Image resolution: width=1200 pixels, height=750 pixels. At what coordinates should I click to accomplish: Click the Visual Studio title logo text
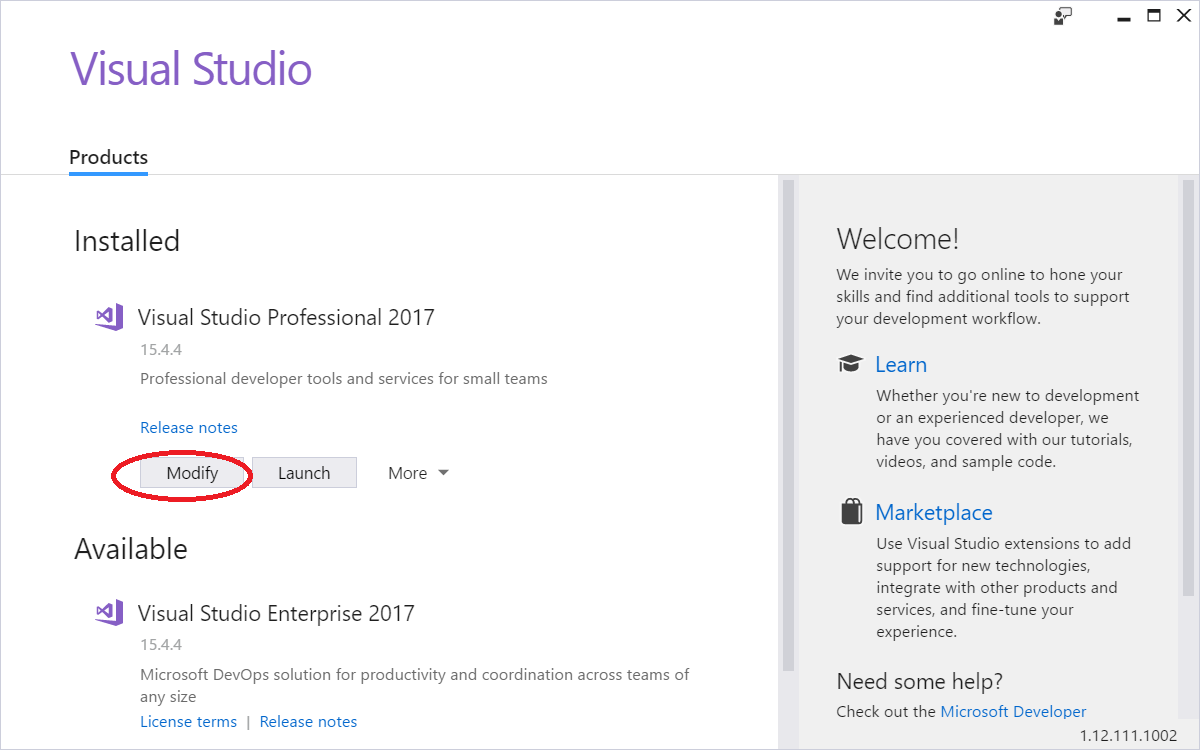click(x=191, y=68)
